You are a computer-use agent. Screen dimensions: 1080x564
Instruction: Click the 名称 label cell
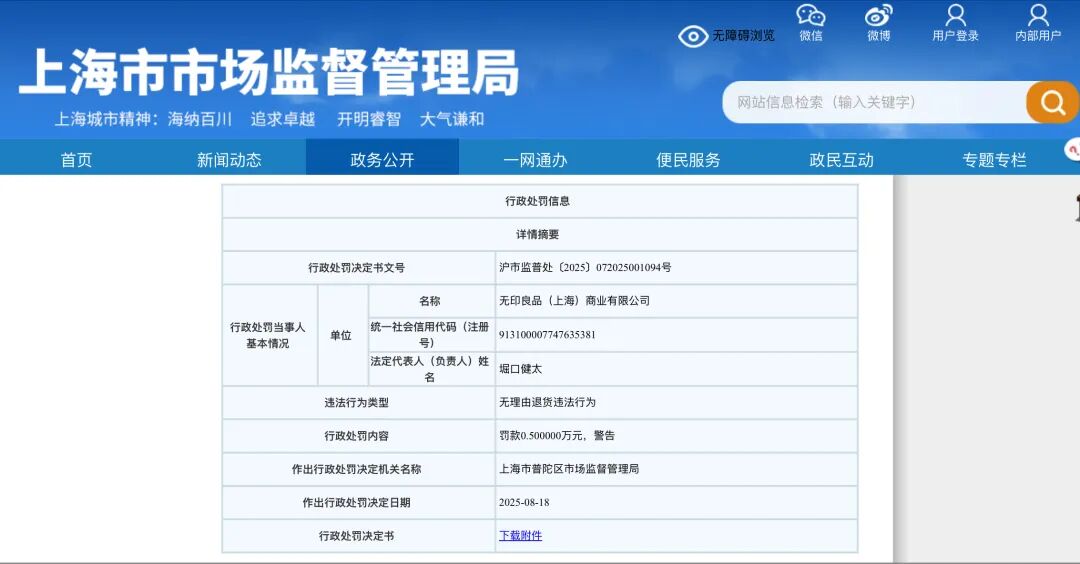[430, 301]
